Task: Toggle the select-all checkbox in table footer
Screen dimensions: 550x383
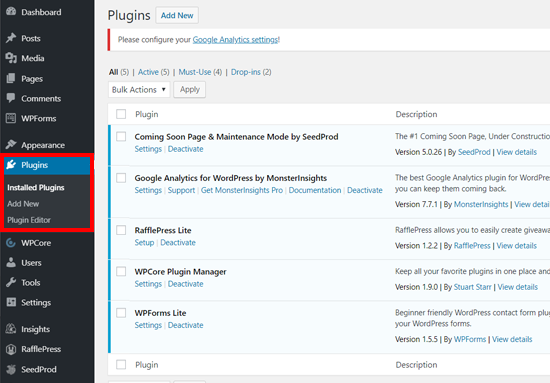Action: point(121,364)
